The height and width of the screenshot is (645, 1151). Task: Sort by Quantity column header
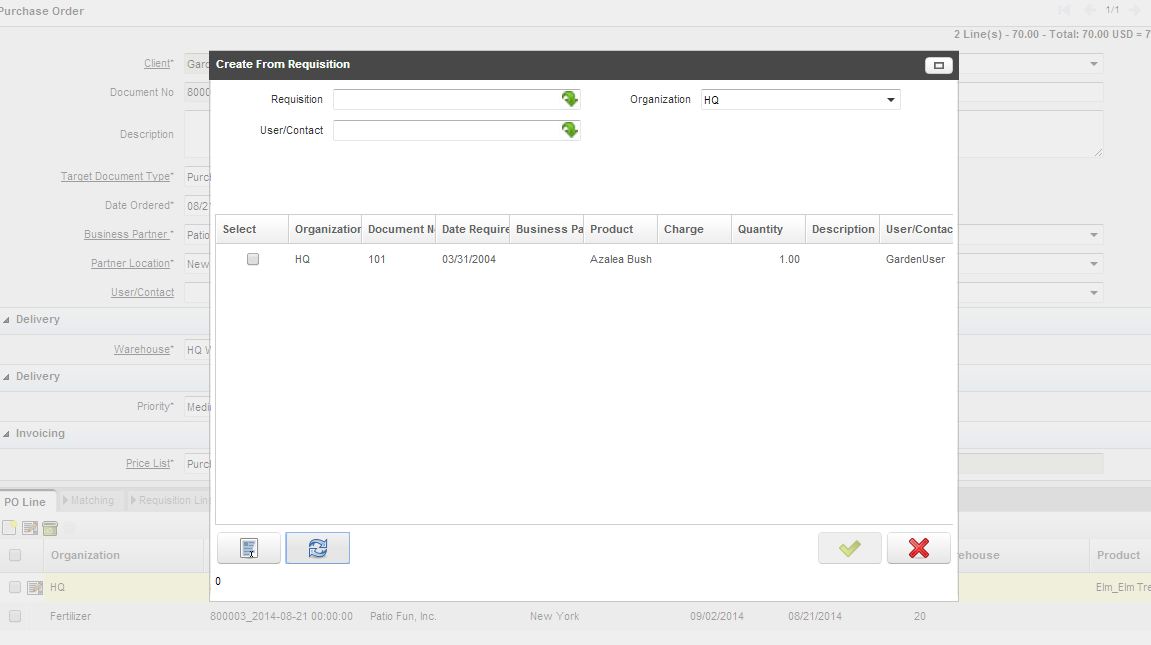tap(760, 229)
